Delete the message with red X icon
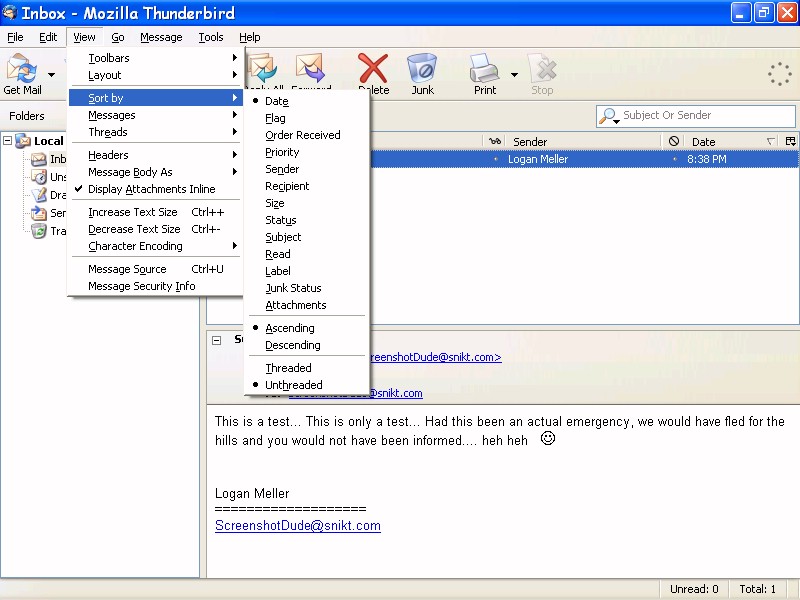Image resolution: width=800 pixels, height=600 pixels. (x=373, y=68)
